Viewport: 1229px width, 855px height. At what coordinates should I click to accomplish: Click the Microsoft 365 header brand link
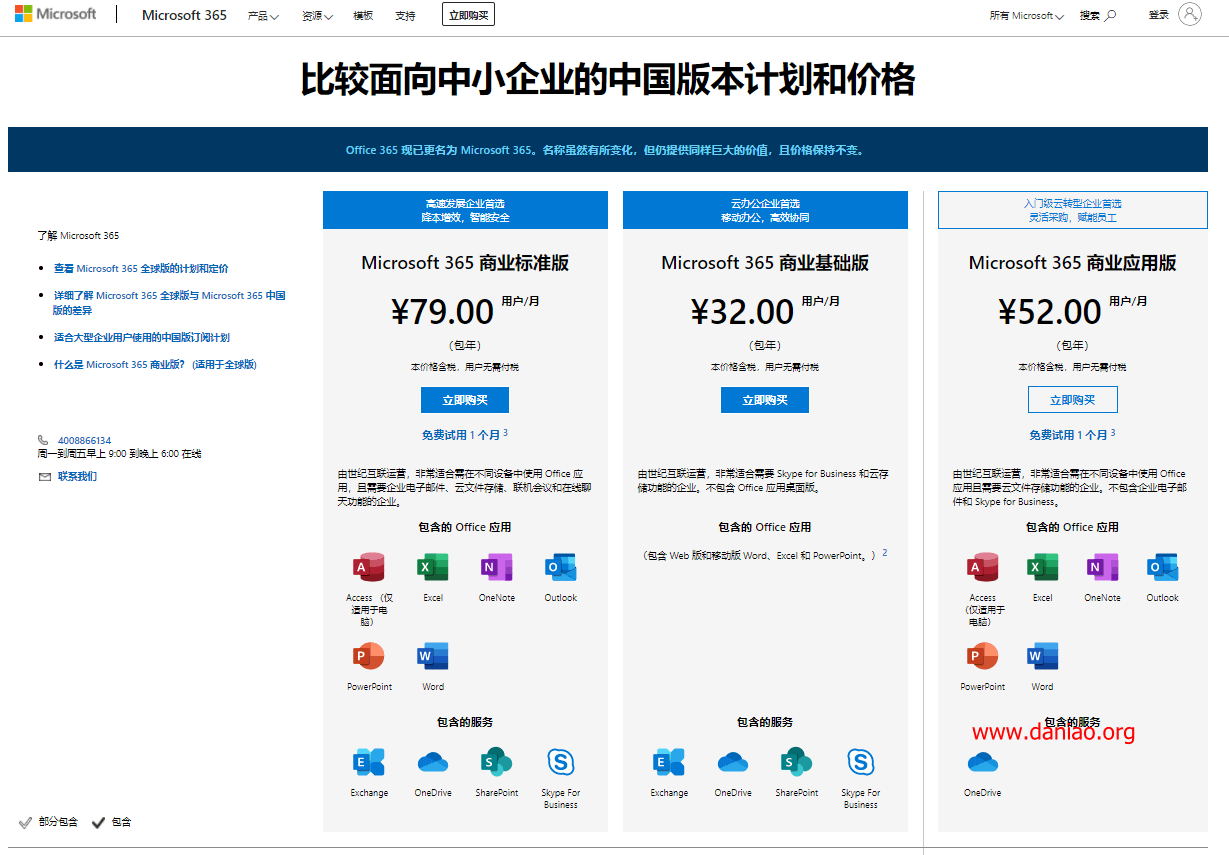[x=184, y=15]
